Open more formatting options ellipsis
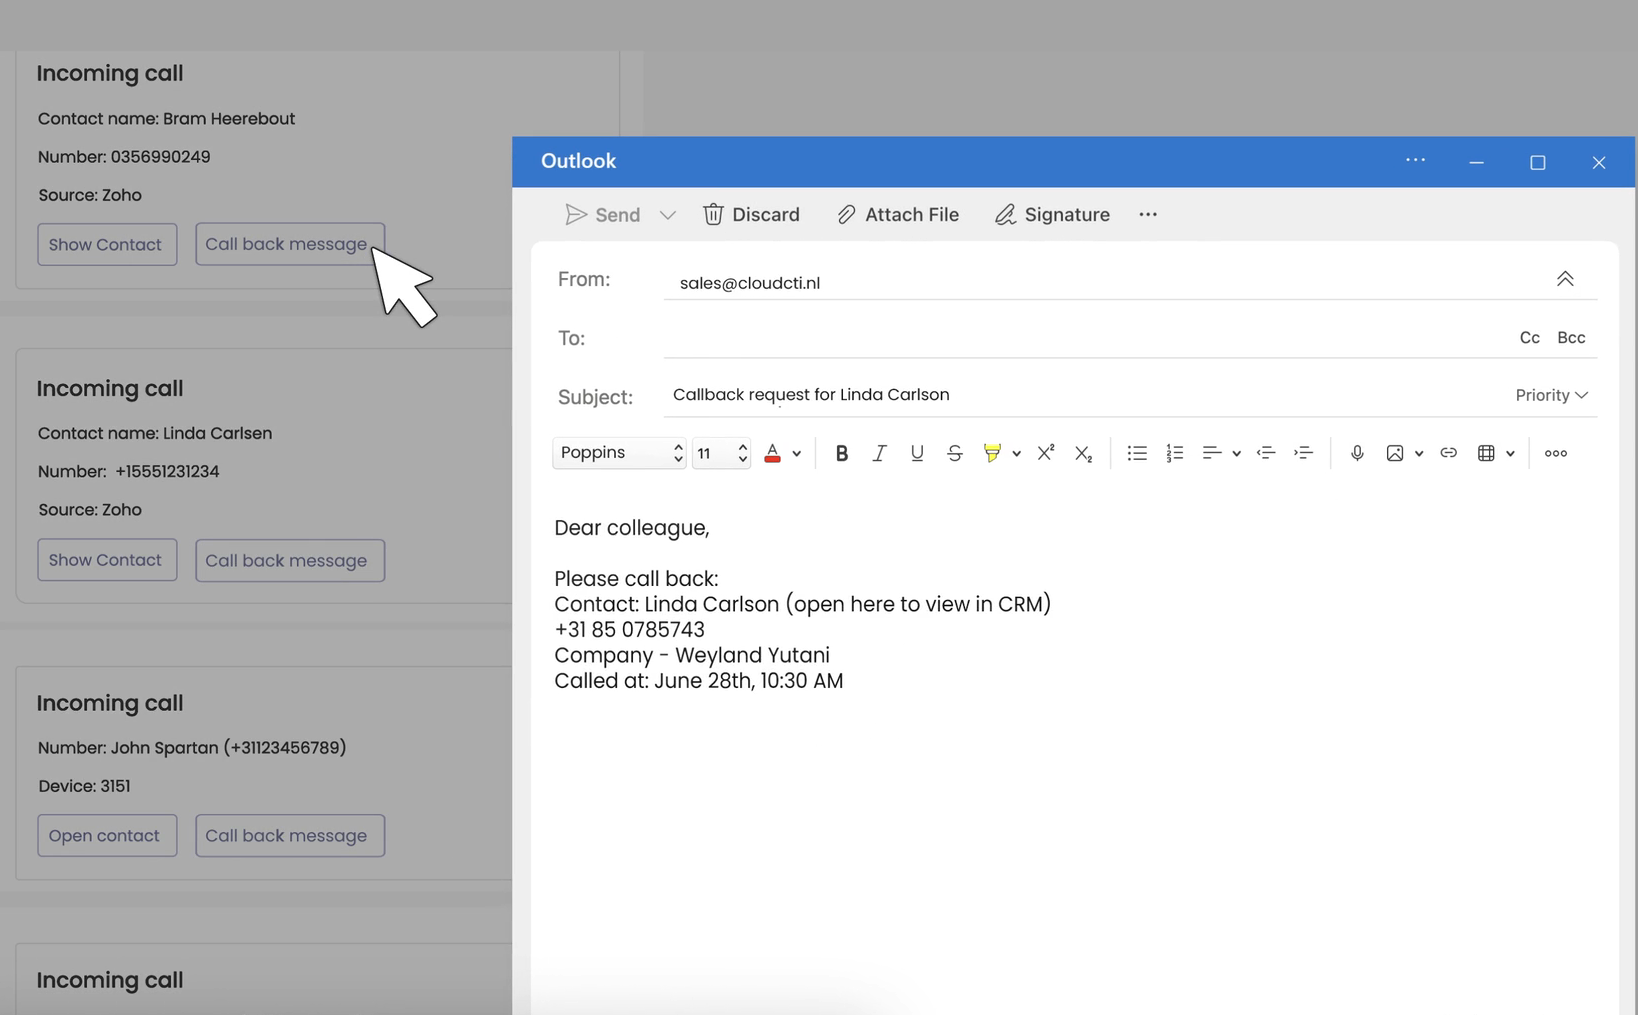Image resolution: width=1638 pixels, height=1015 pixels. [1556, 453]
